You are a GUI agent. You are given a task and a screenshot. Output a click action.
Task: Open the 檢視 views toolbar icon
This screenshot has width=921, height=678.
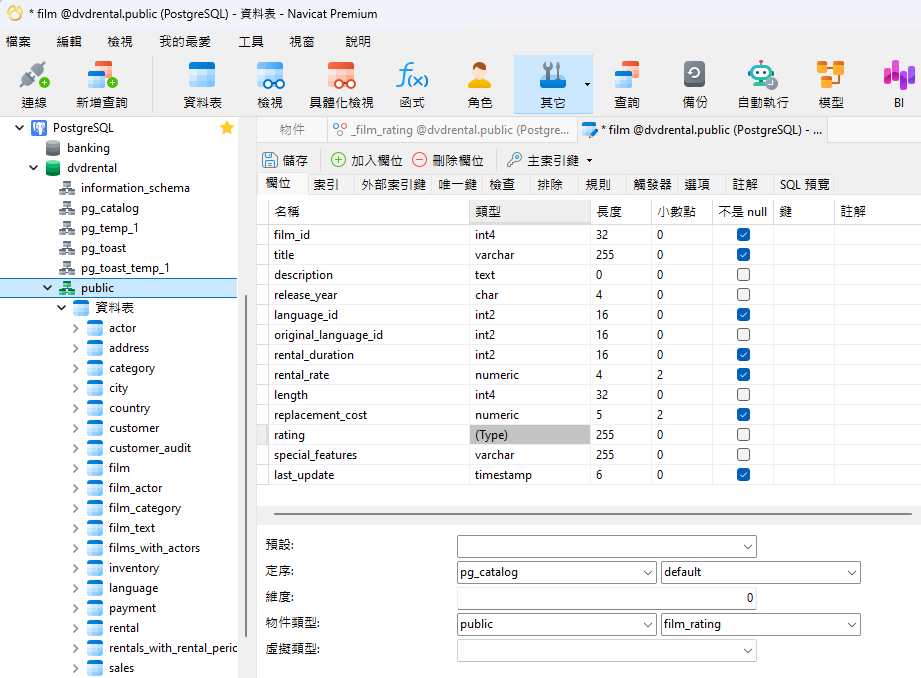click(270, 84)
